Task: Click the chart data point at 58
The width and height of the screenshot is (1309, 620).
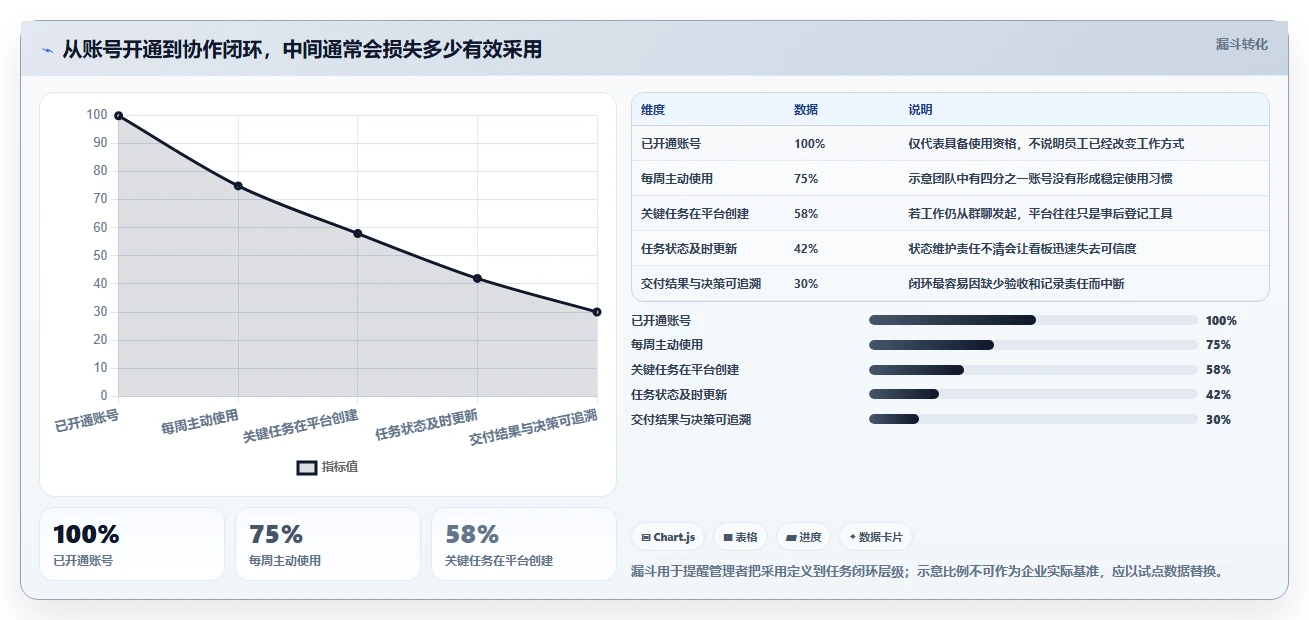Action: point(357,234)
